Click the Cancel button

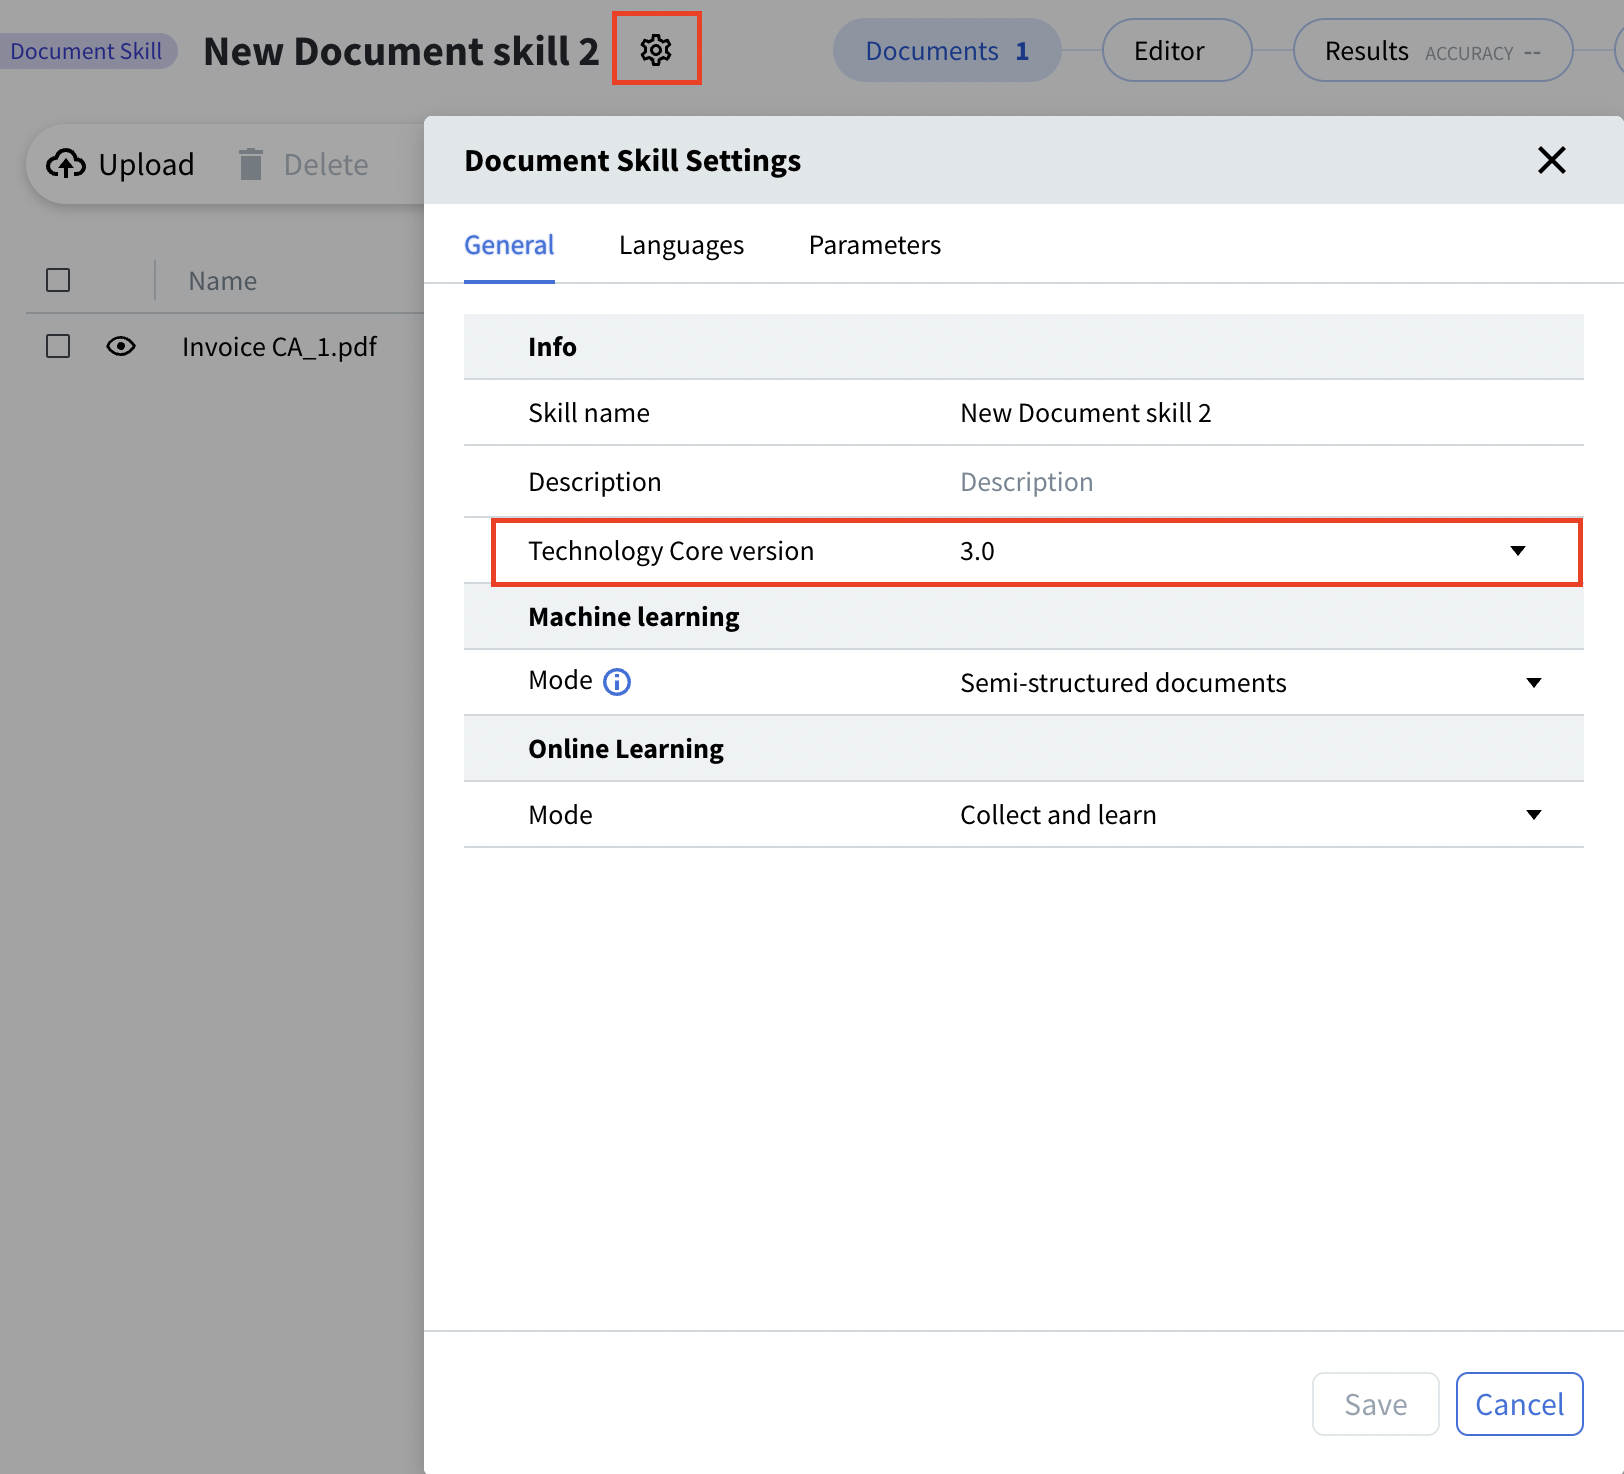click(x=1518, y=1404)
